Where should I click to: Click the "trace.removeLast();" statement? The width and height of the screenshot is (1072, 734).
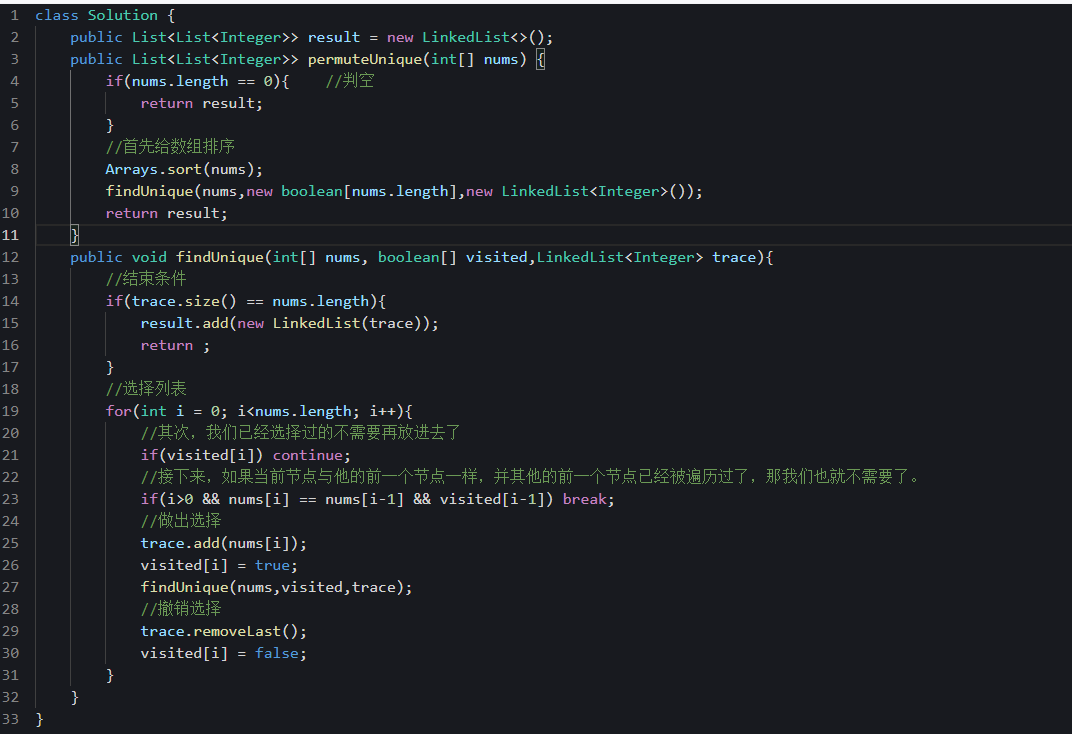[224, 631]
